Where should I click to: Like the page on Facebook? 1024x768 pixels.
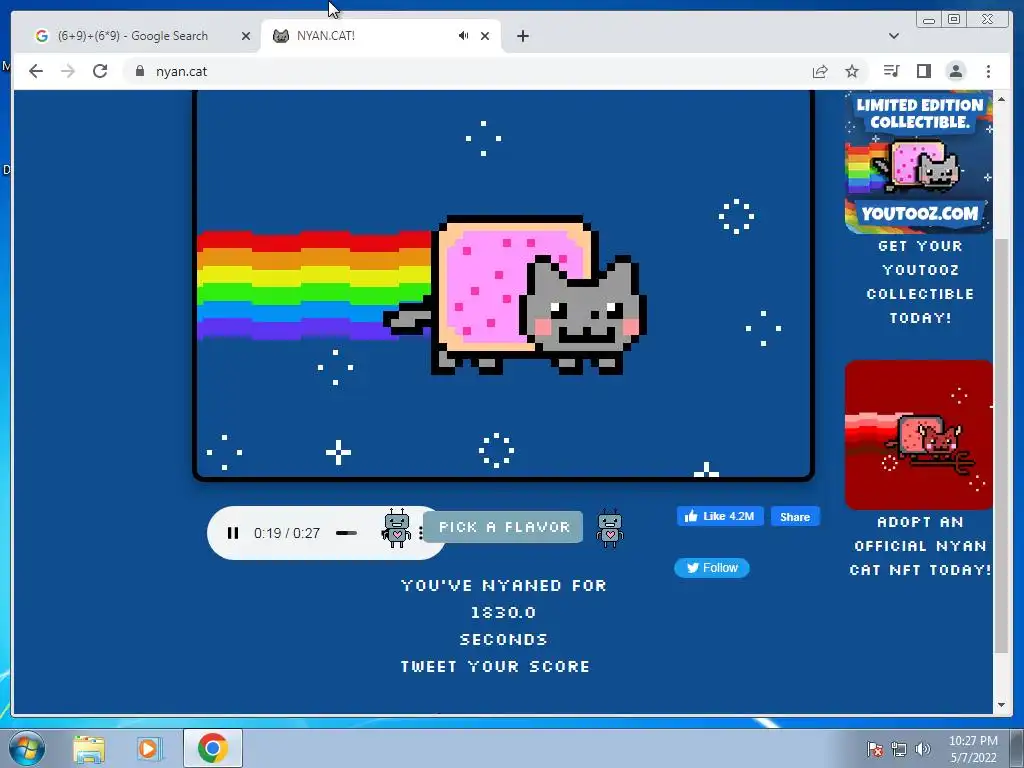[720, 517]
